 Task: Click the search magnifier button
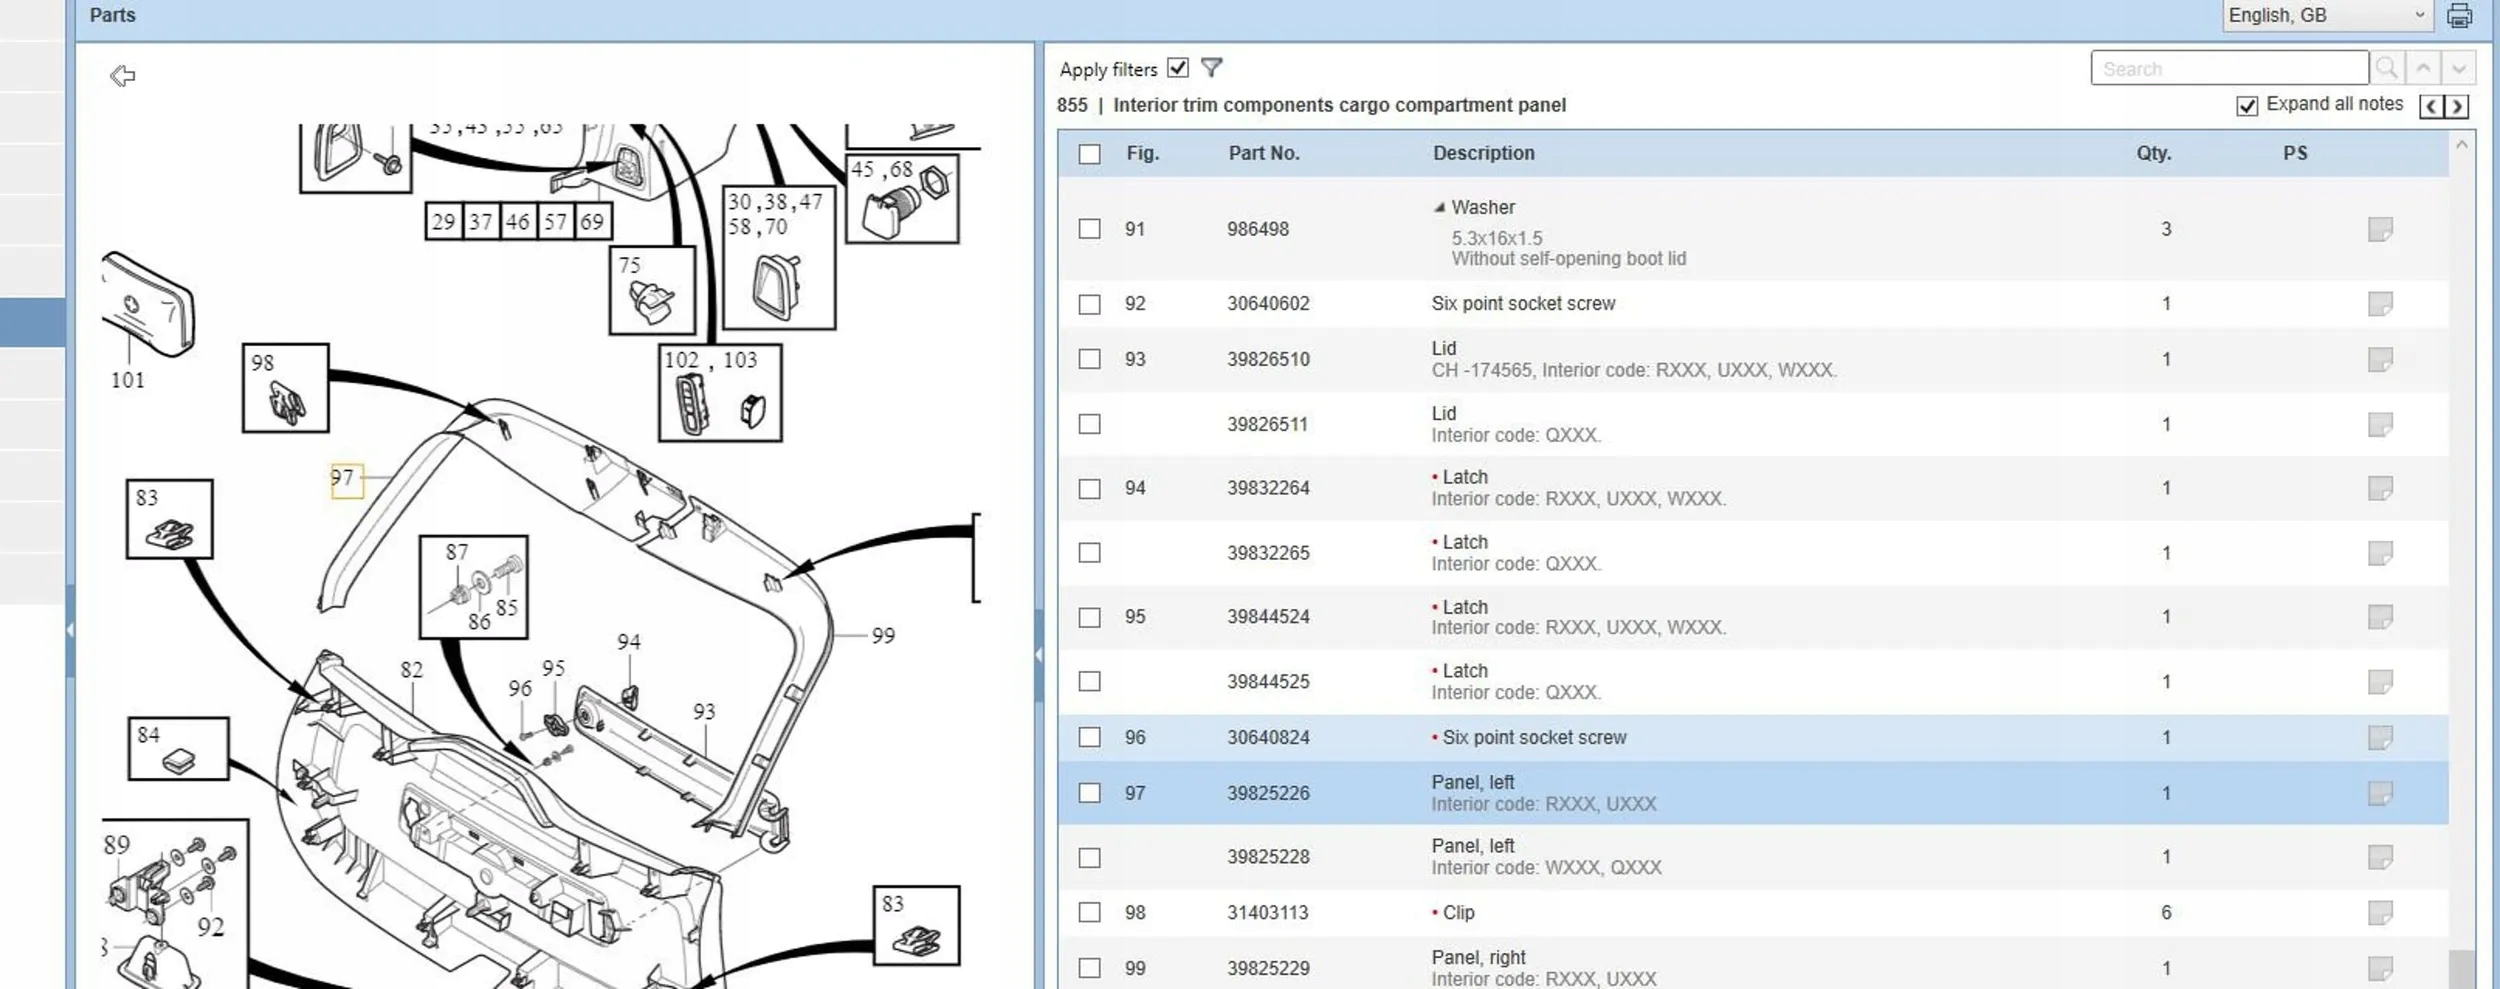[2386, 68]
